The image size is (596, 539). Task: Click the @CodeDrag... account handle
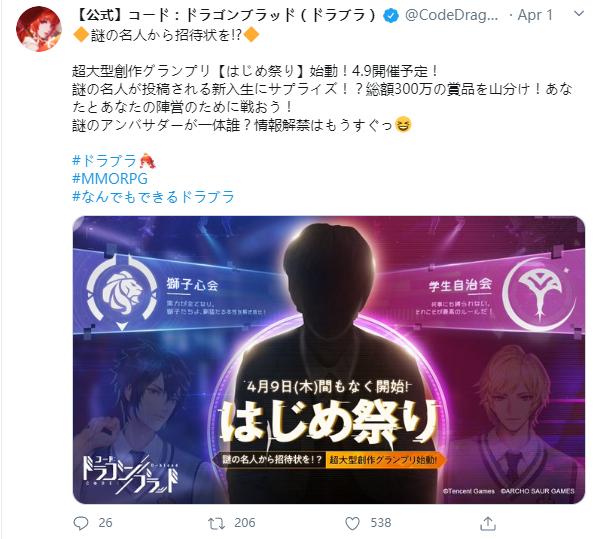pyautogui.click(x=452, y=15)
